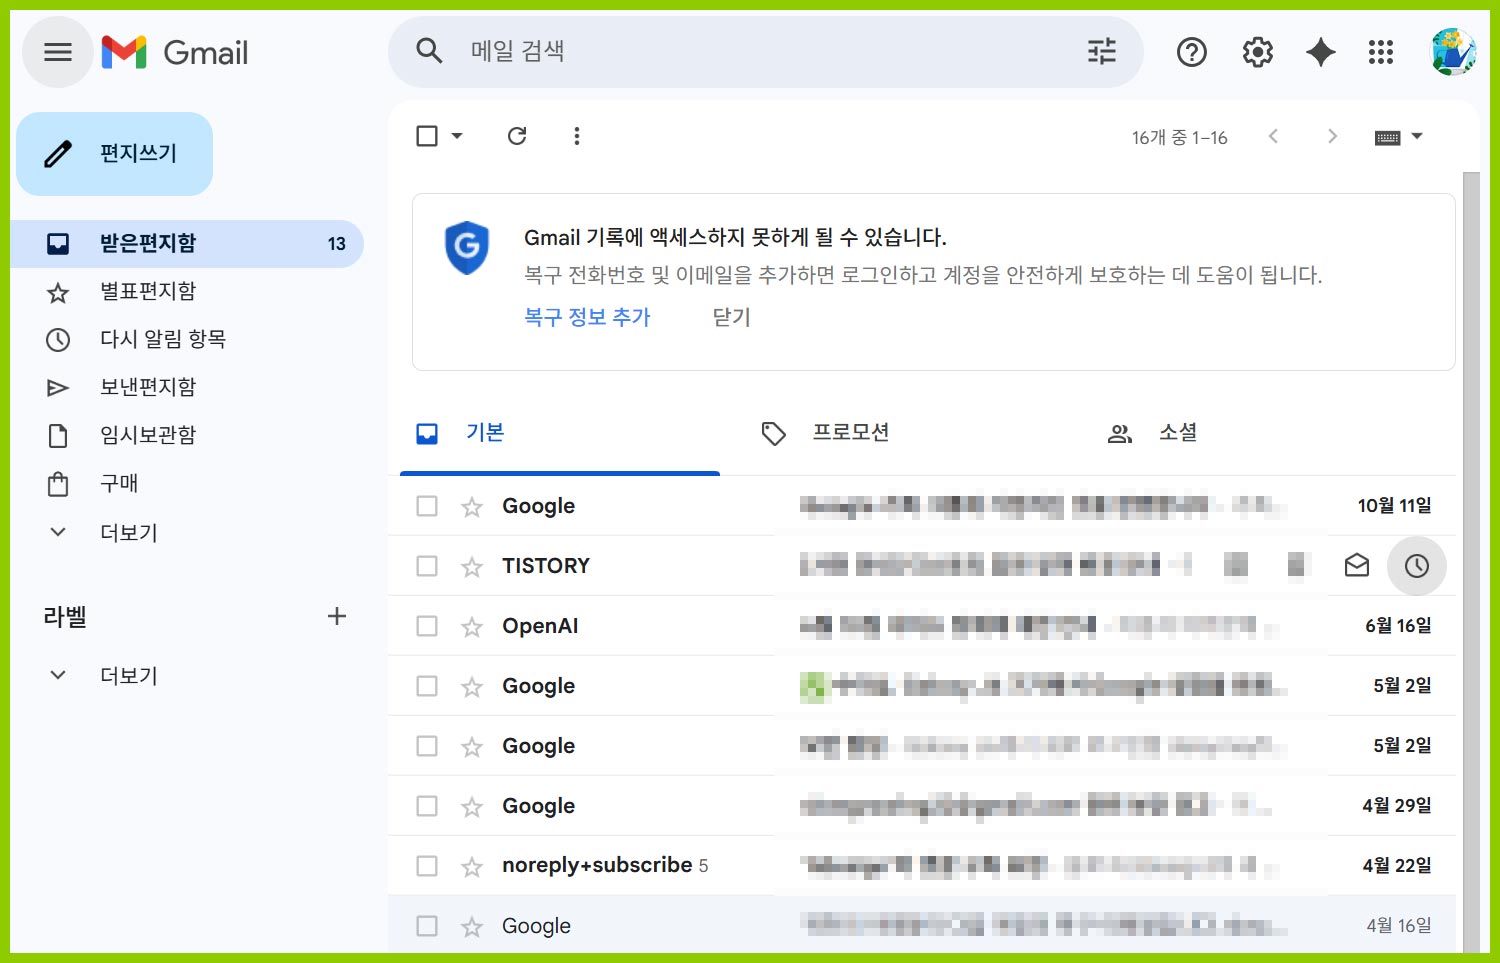
Task: Click the security shield icon in banner
Action: coord(467,247)
